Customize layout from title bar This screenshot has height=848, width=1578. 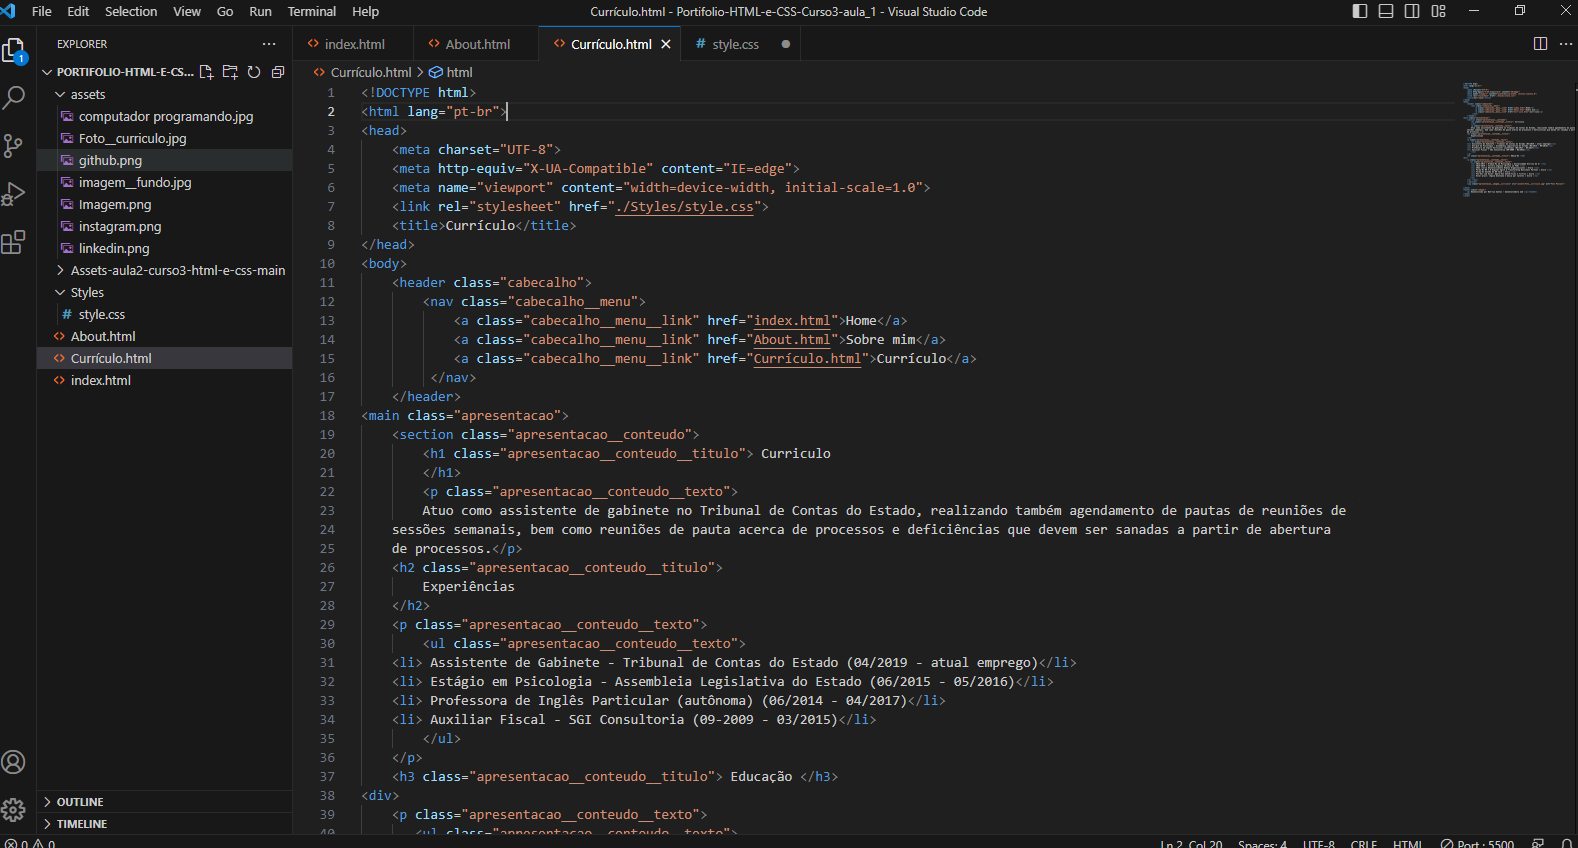(x=1438, y=11)
